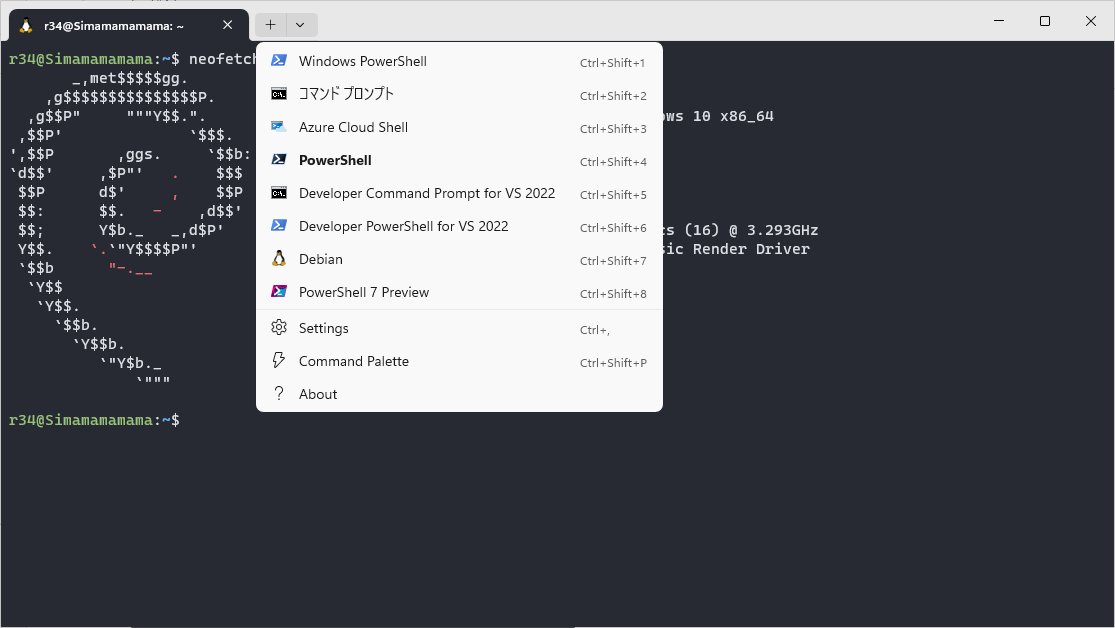Click the Ctrl+Shift+7 shortcut label
Viewport: 1115px width, 628px height.
pos(613,261)
